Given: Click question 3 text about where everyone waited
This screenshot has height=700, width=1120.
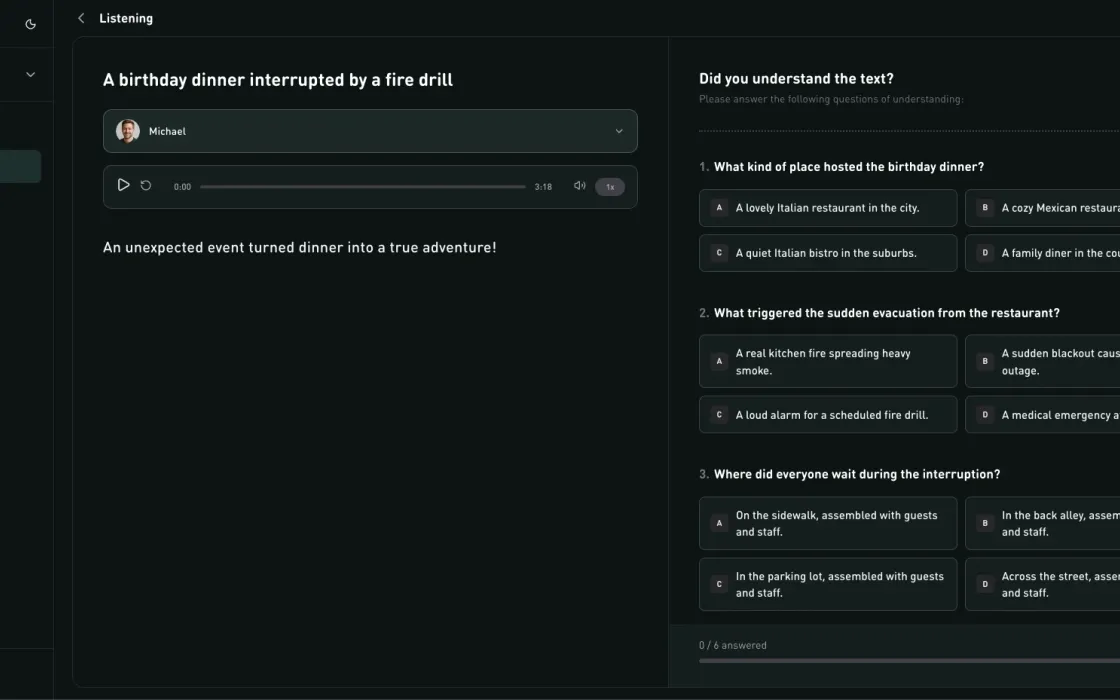Looking at the screenshot, I should (857, 474).
